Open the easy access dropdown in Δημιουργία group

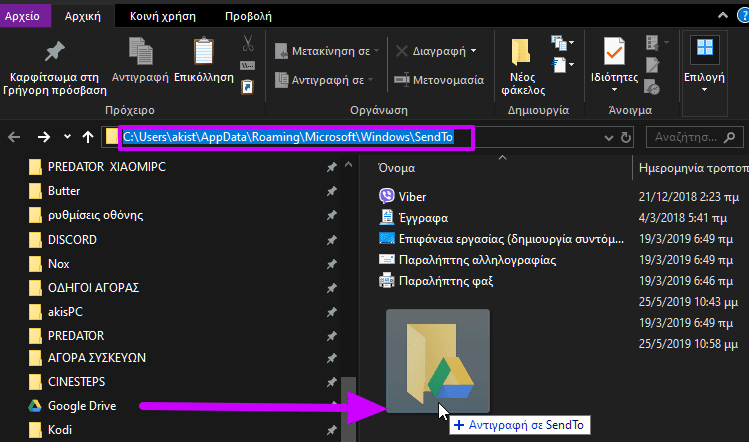pyautogui.click(x=563, y=65)
